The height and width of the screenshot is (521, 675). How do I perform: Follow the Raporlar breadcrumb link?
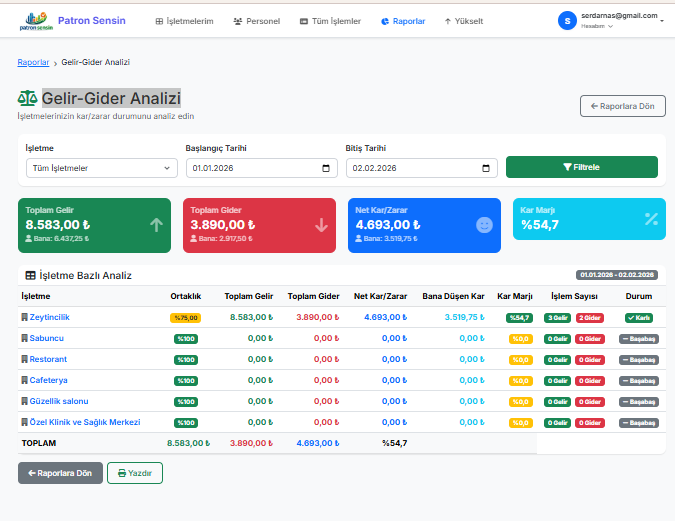coord(33,62)
